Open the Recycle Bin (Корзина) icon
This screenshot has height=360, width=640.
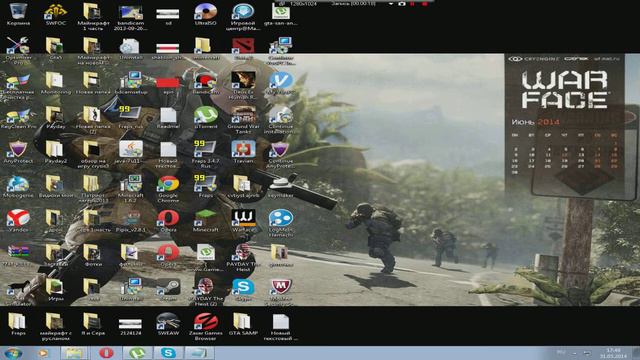18,14
